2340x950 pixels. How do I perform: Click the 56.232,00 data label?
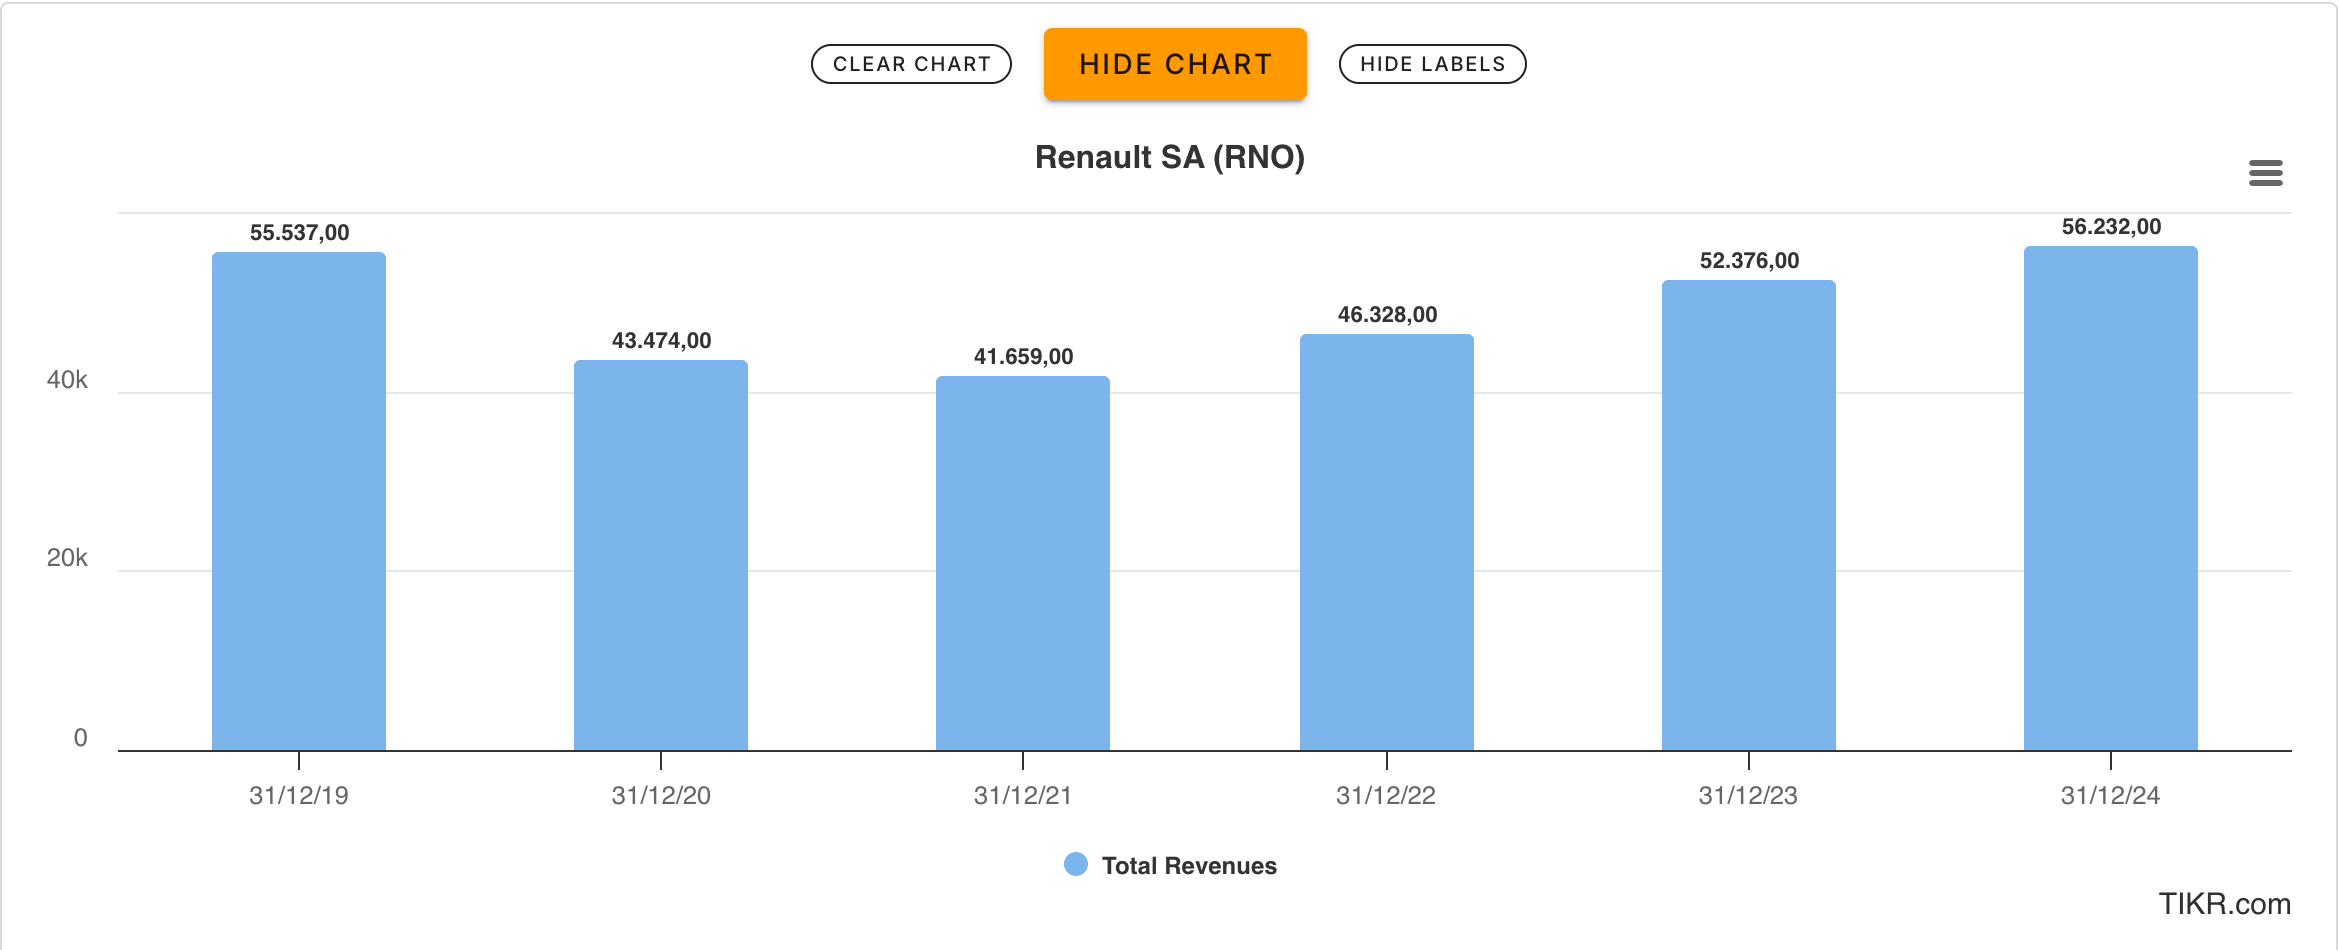point(2111,227)
